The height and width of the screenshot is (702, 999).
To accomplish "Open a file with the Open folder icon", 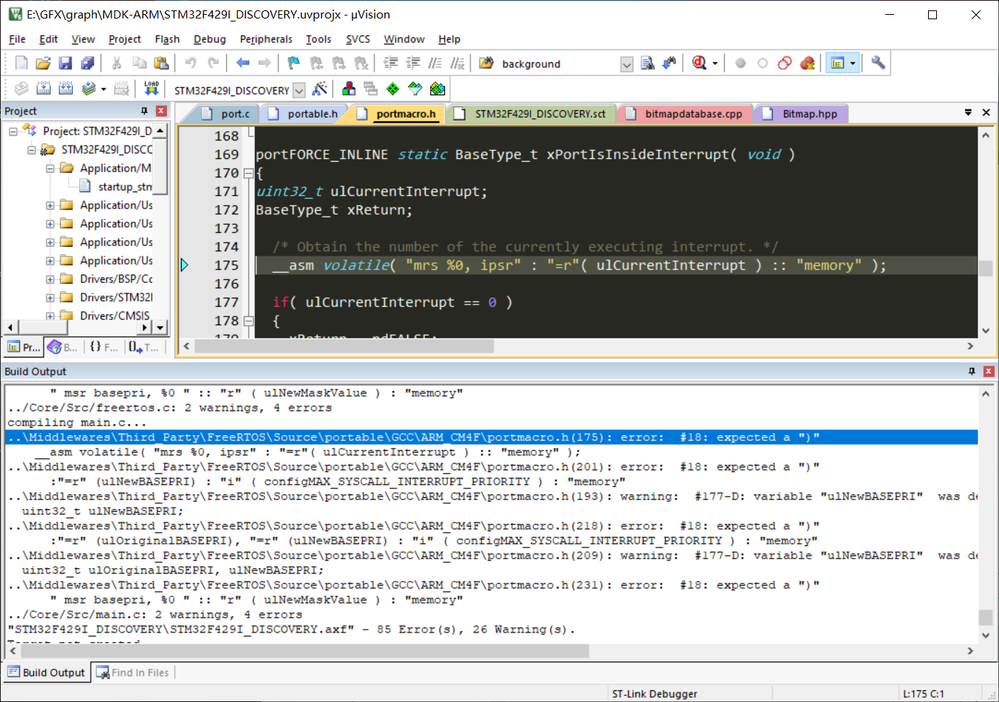I will click(43, 63).
